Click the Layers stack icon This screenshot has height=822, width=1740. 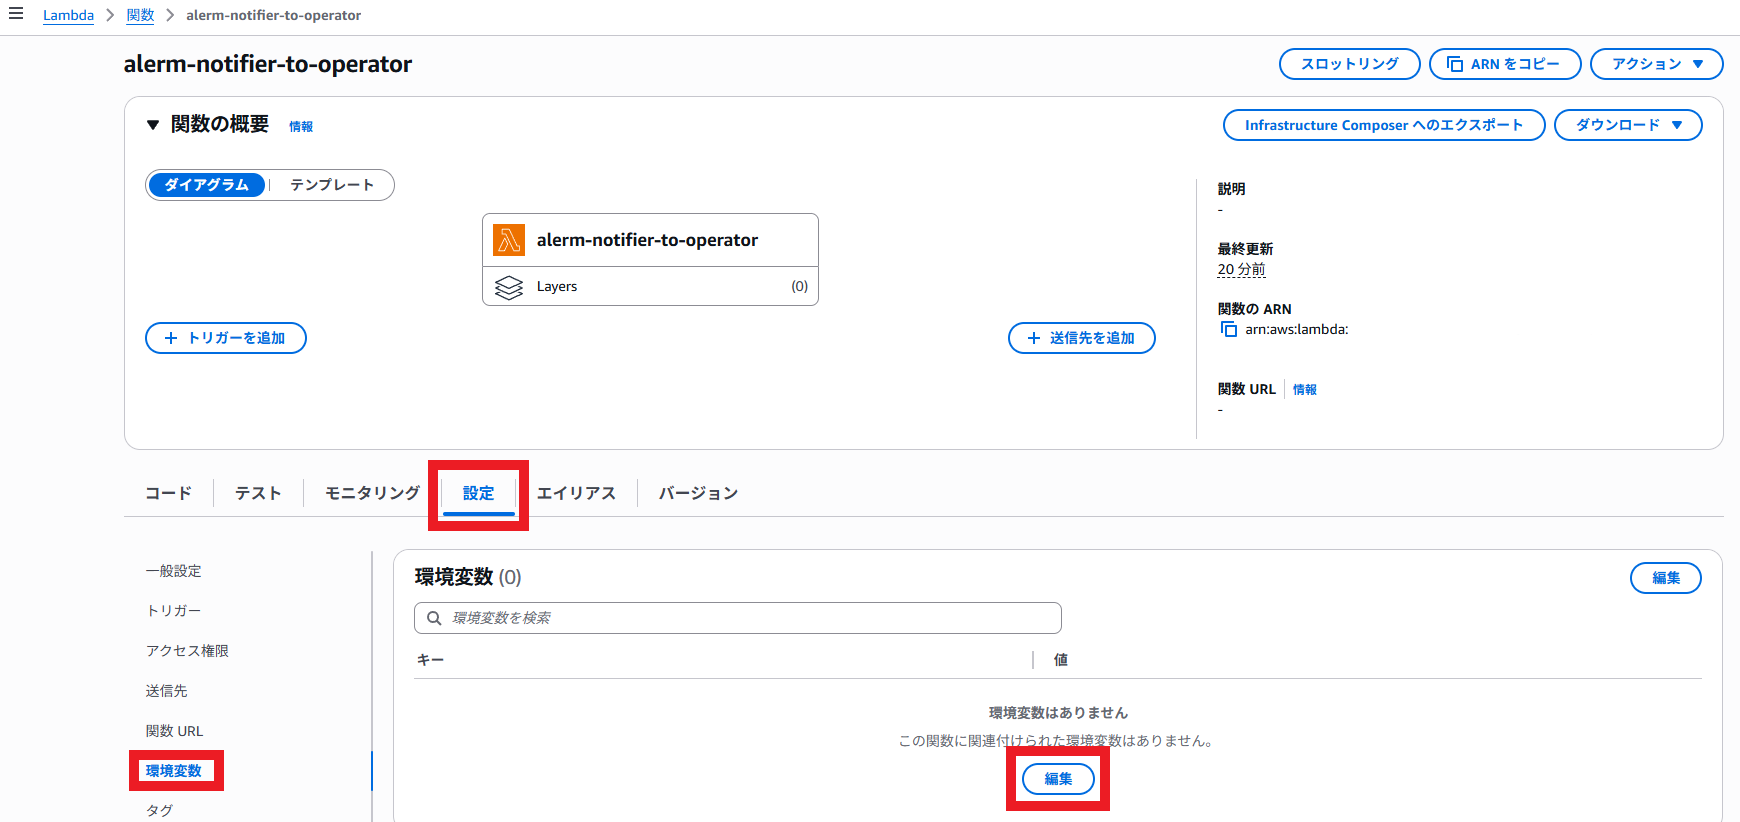pyautogui.click(x=509, y=287)
